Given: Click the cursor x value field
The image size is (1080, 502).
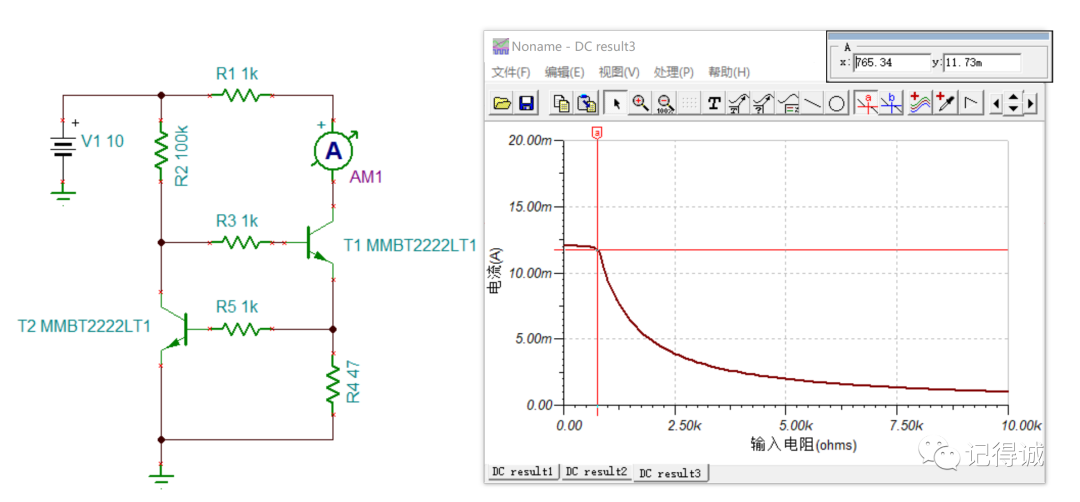Looking at the screenshot, I should pyautogui.click(x=889, y=63).
